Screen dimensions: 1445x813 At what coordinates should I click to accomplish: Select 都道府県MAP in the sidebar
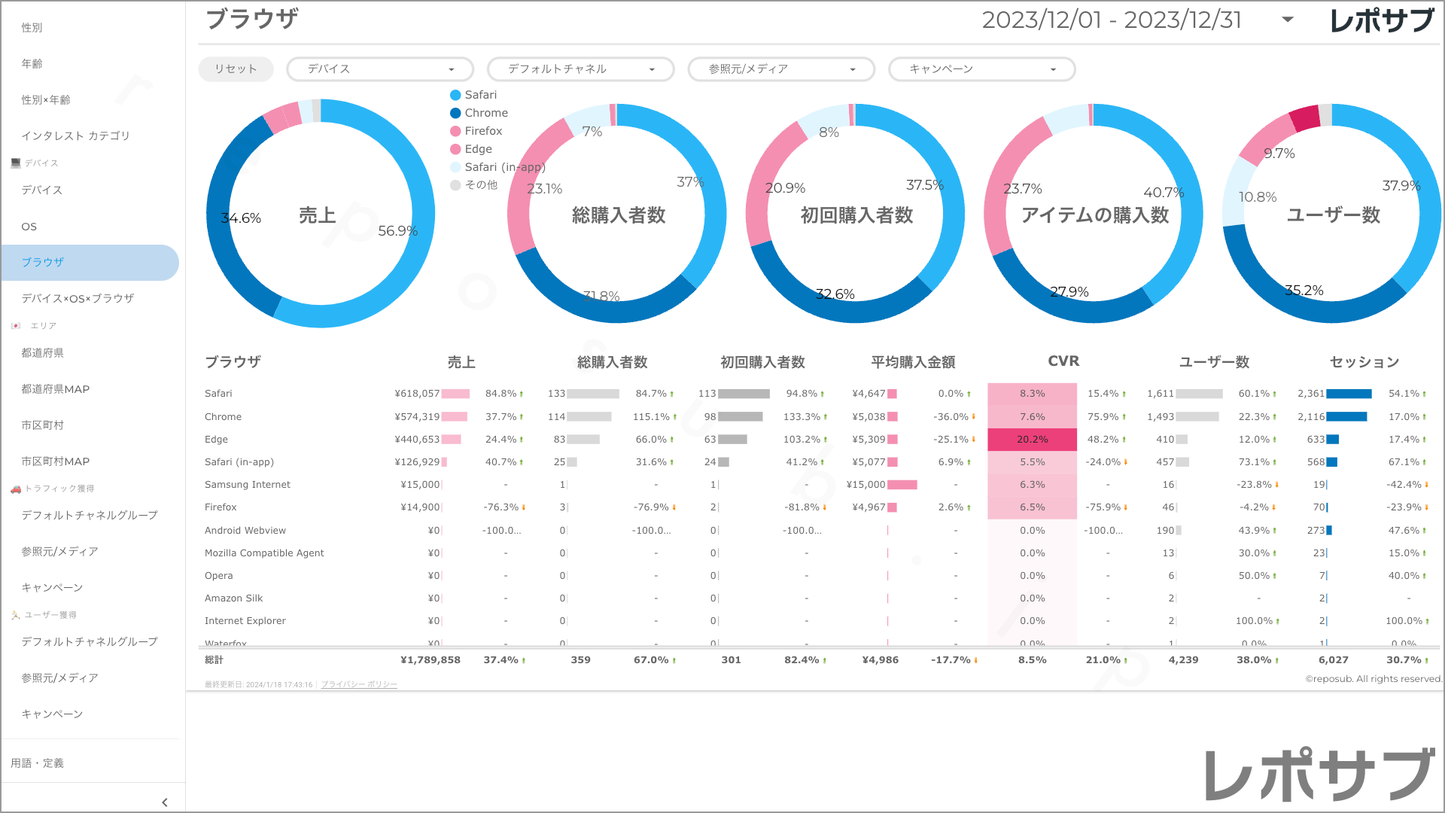(56, 389)
